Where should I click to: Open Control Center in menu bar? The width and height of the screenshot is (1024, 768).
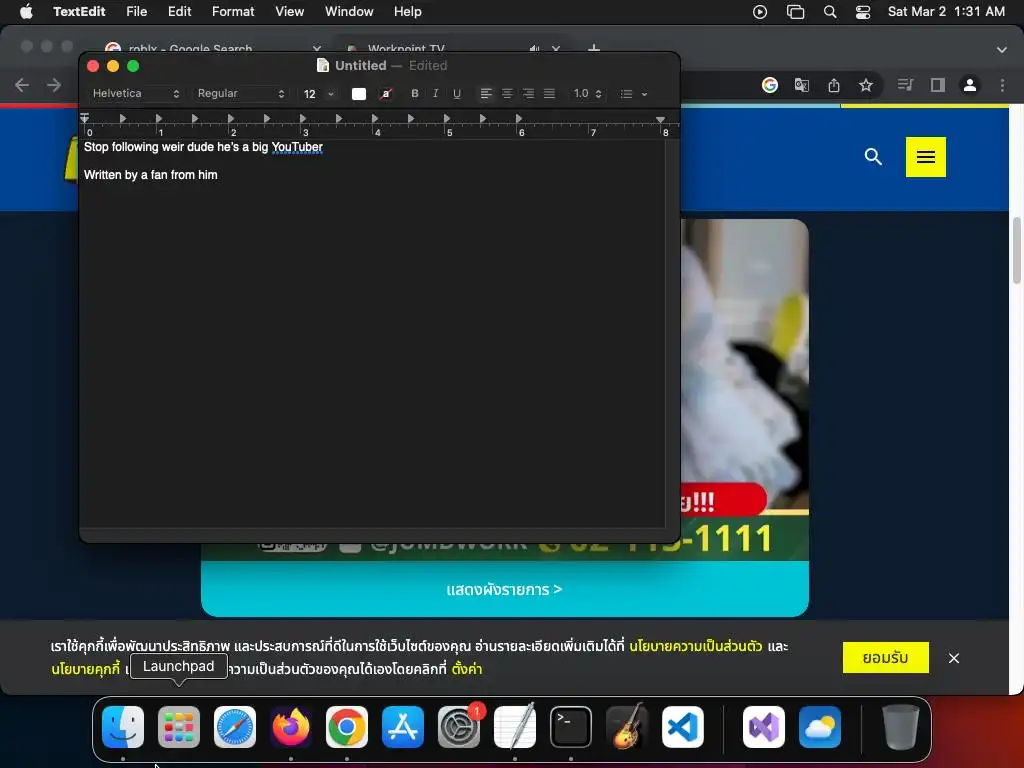click(x=863, y=12)
